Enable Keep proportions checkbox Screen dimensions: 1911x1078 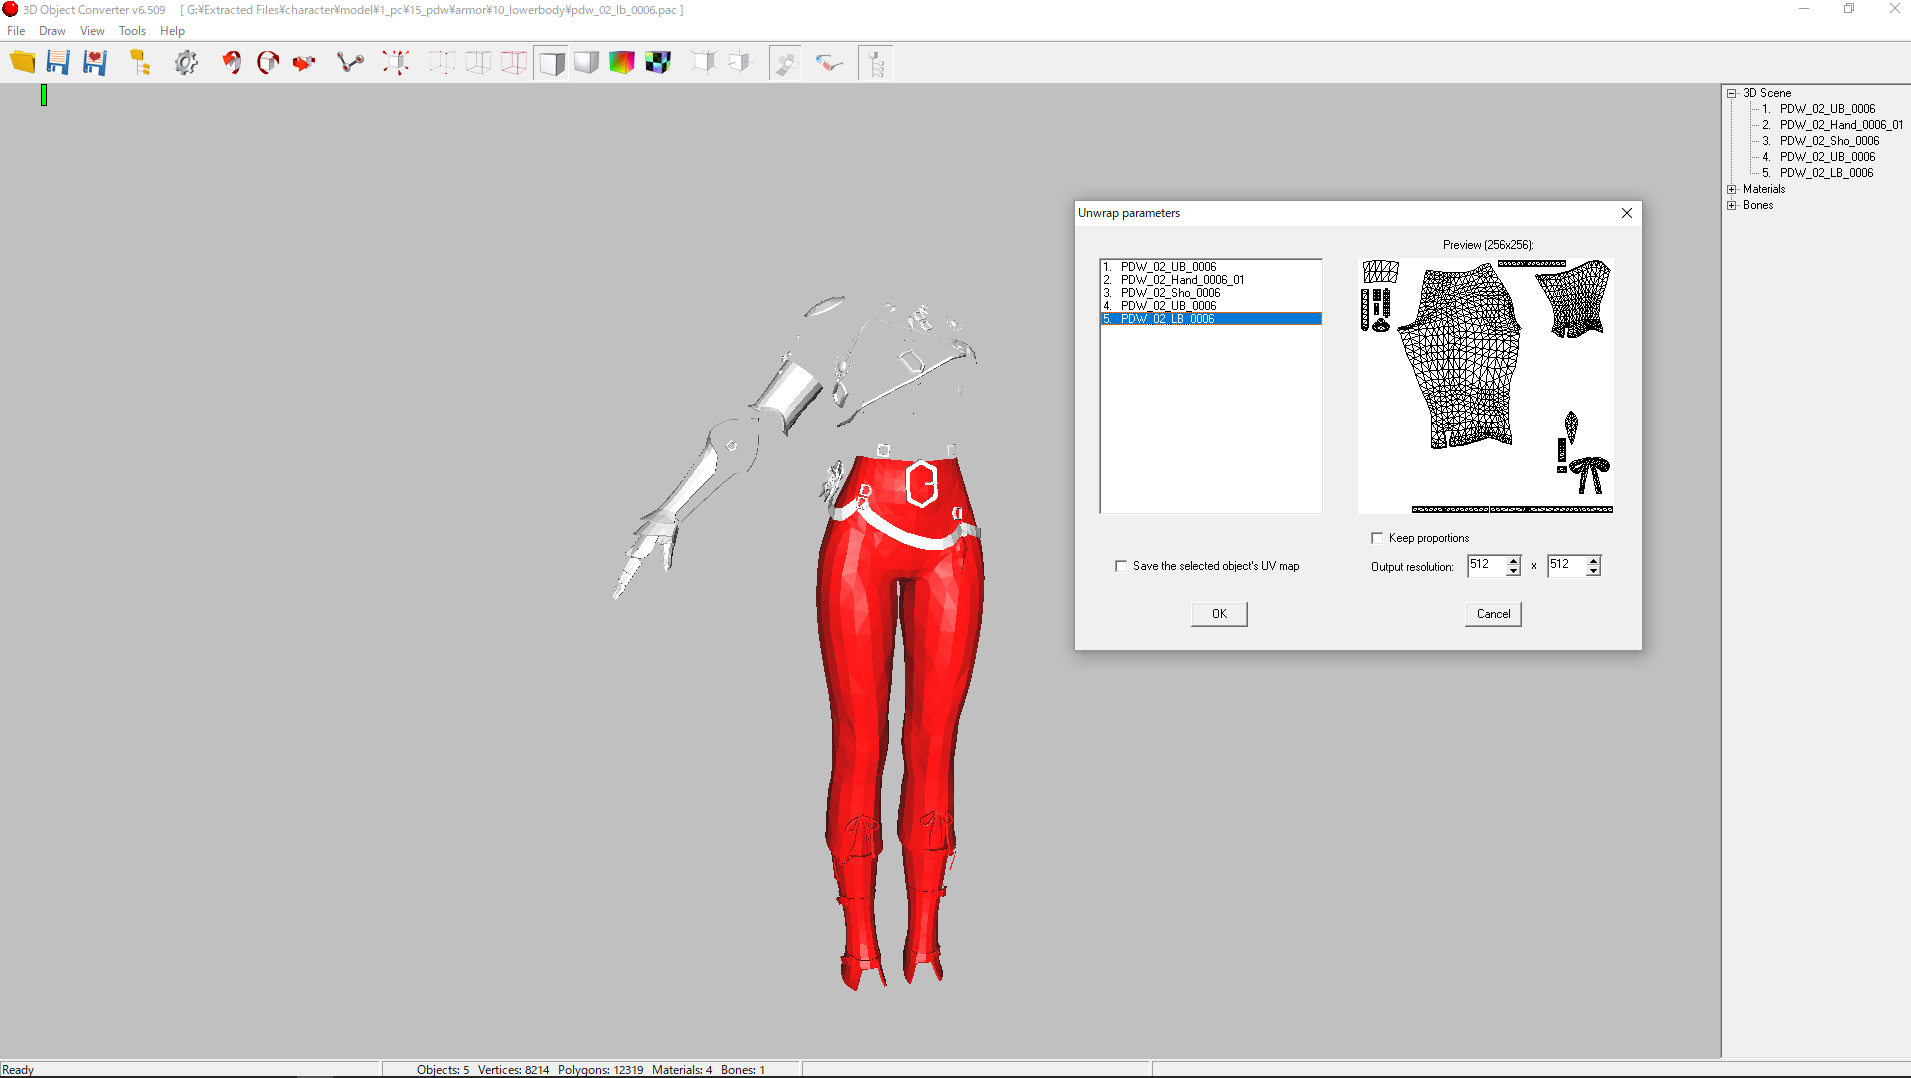tap(1377, 538)
